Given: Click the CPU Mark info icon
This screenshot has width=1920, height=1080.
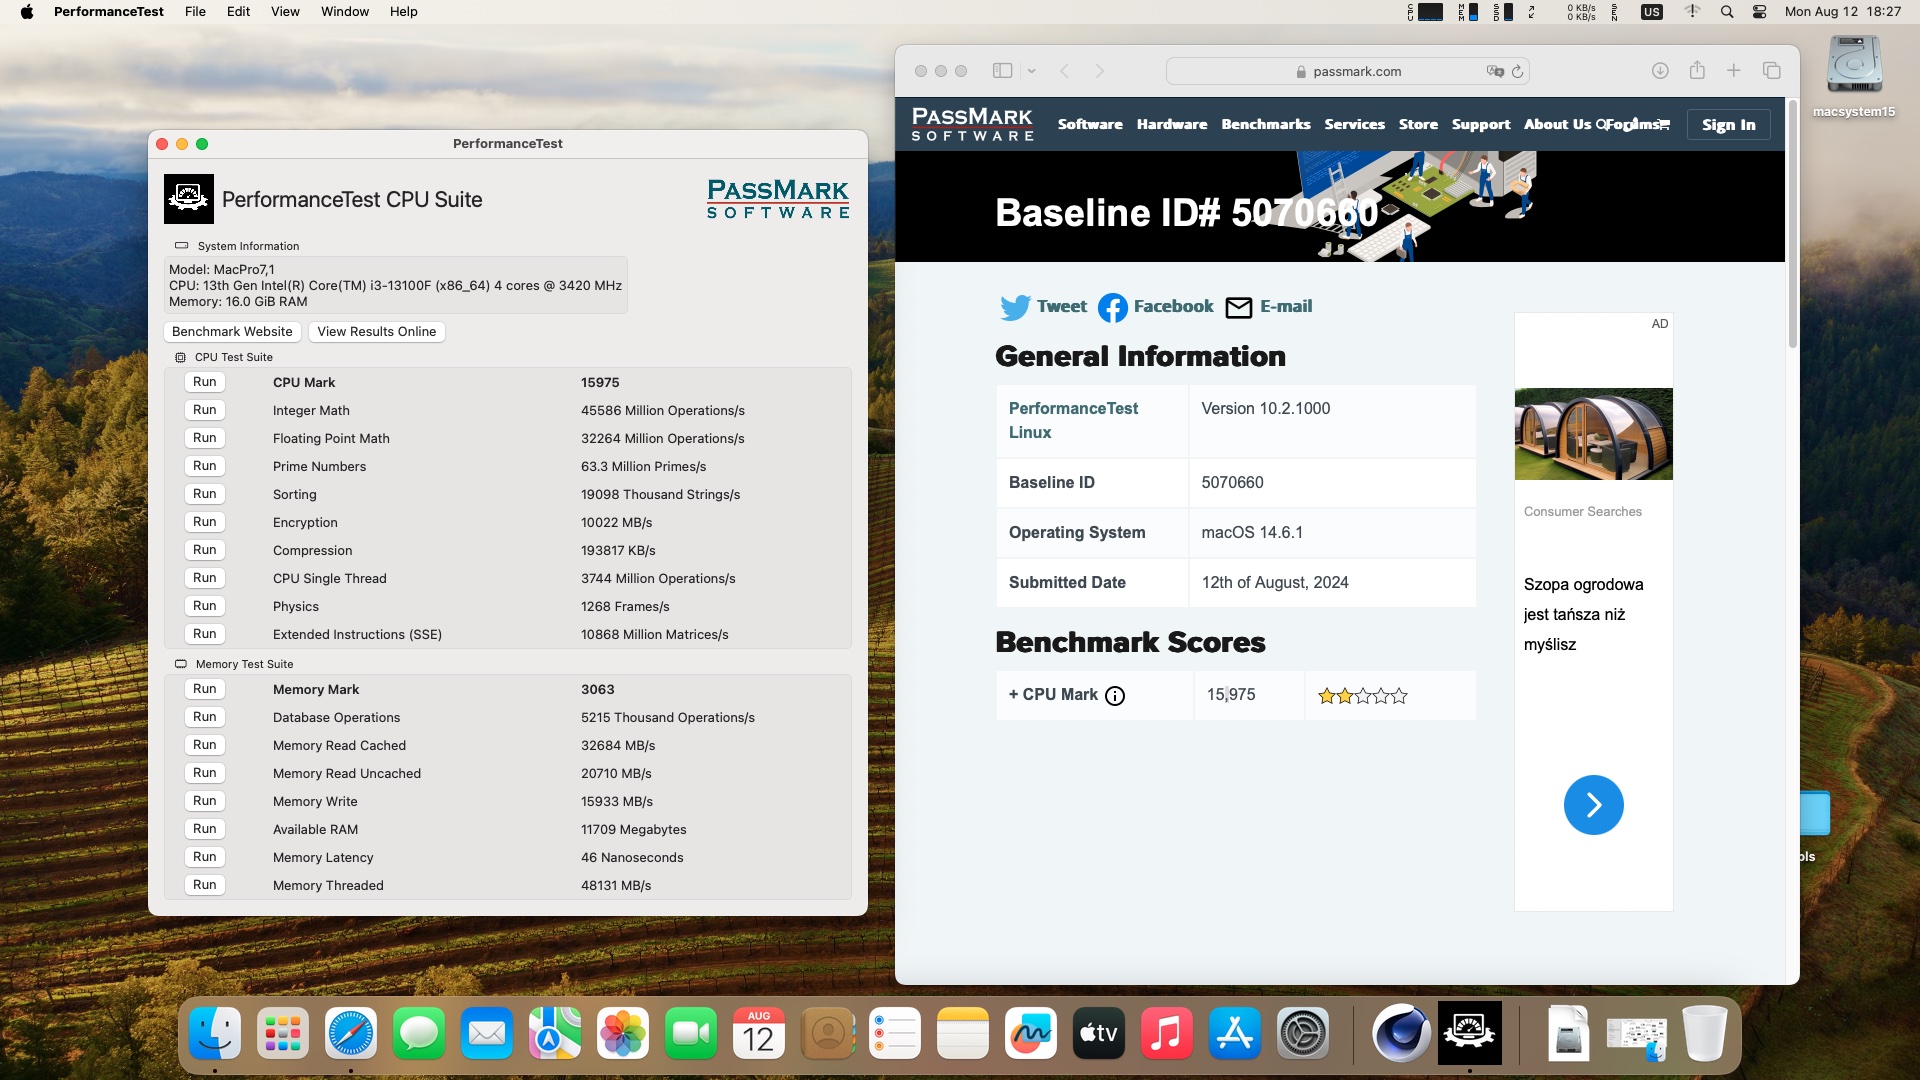Looking at the screenshot, I should click(x=1115, y=696).
